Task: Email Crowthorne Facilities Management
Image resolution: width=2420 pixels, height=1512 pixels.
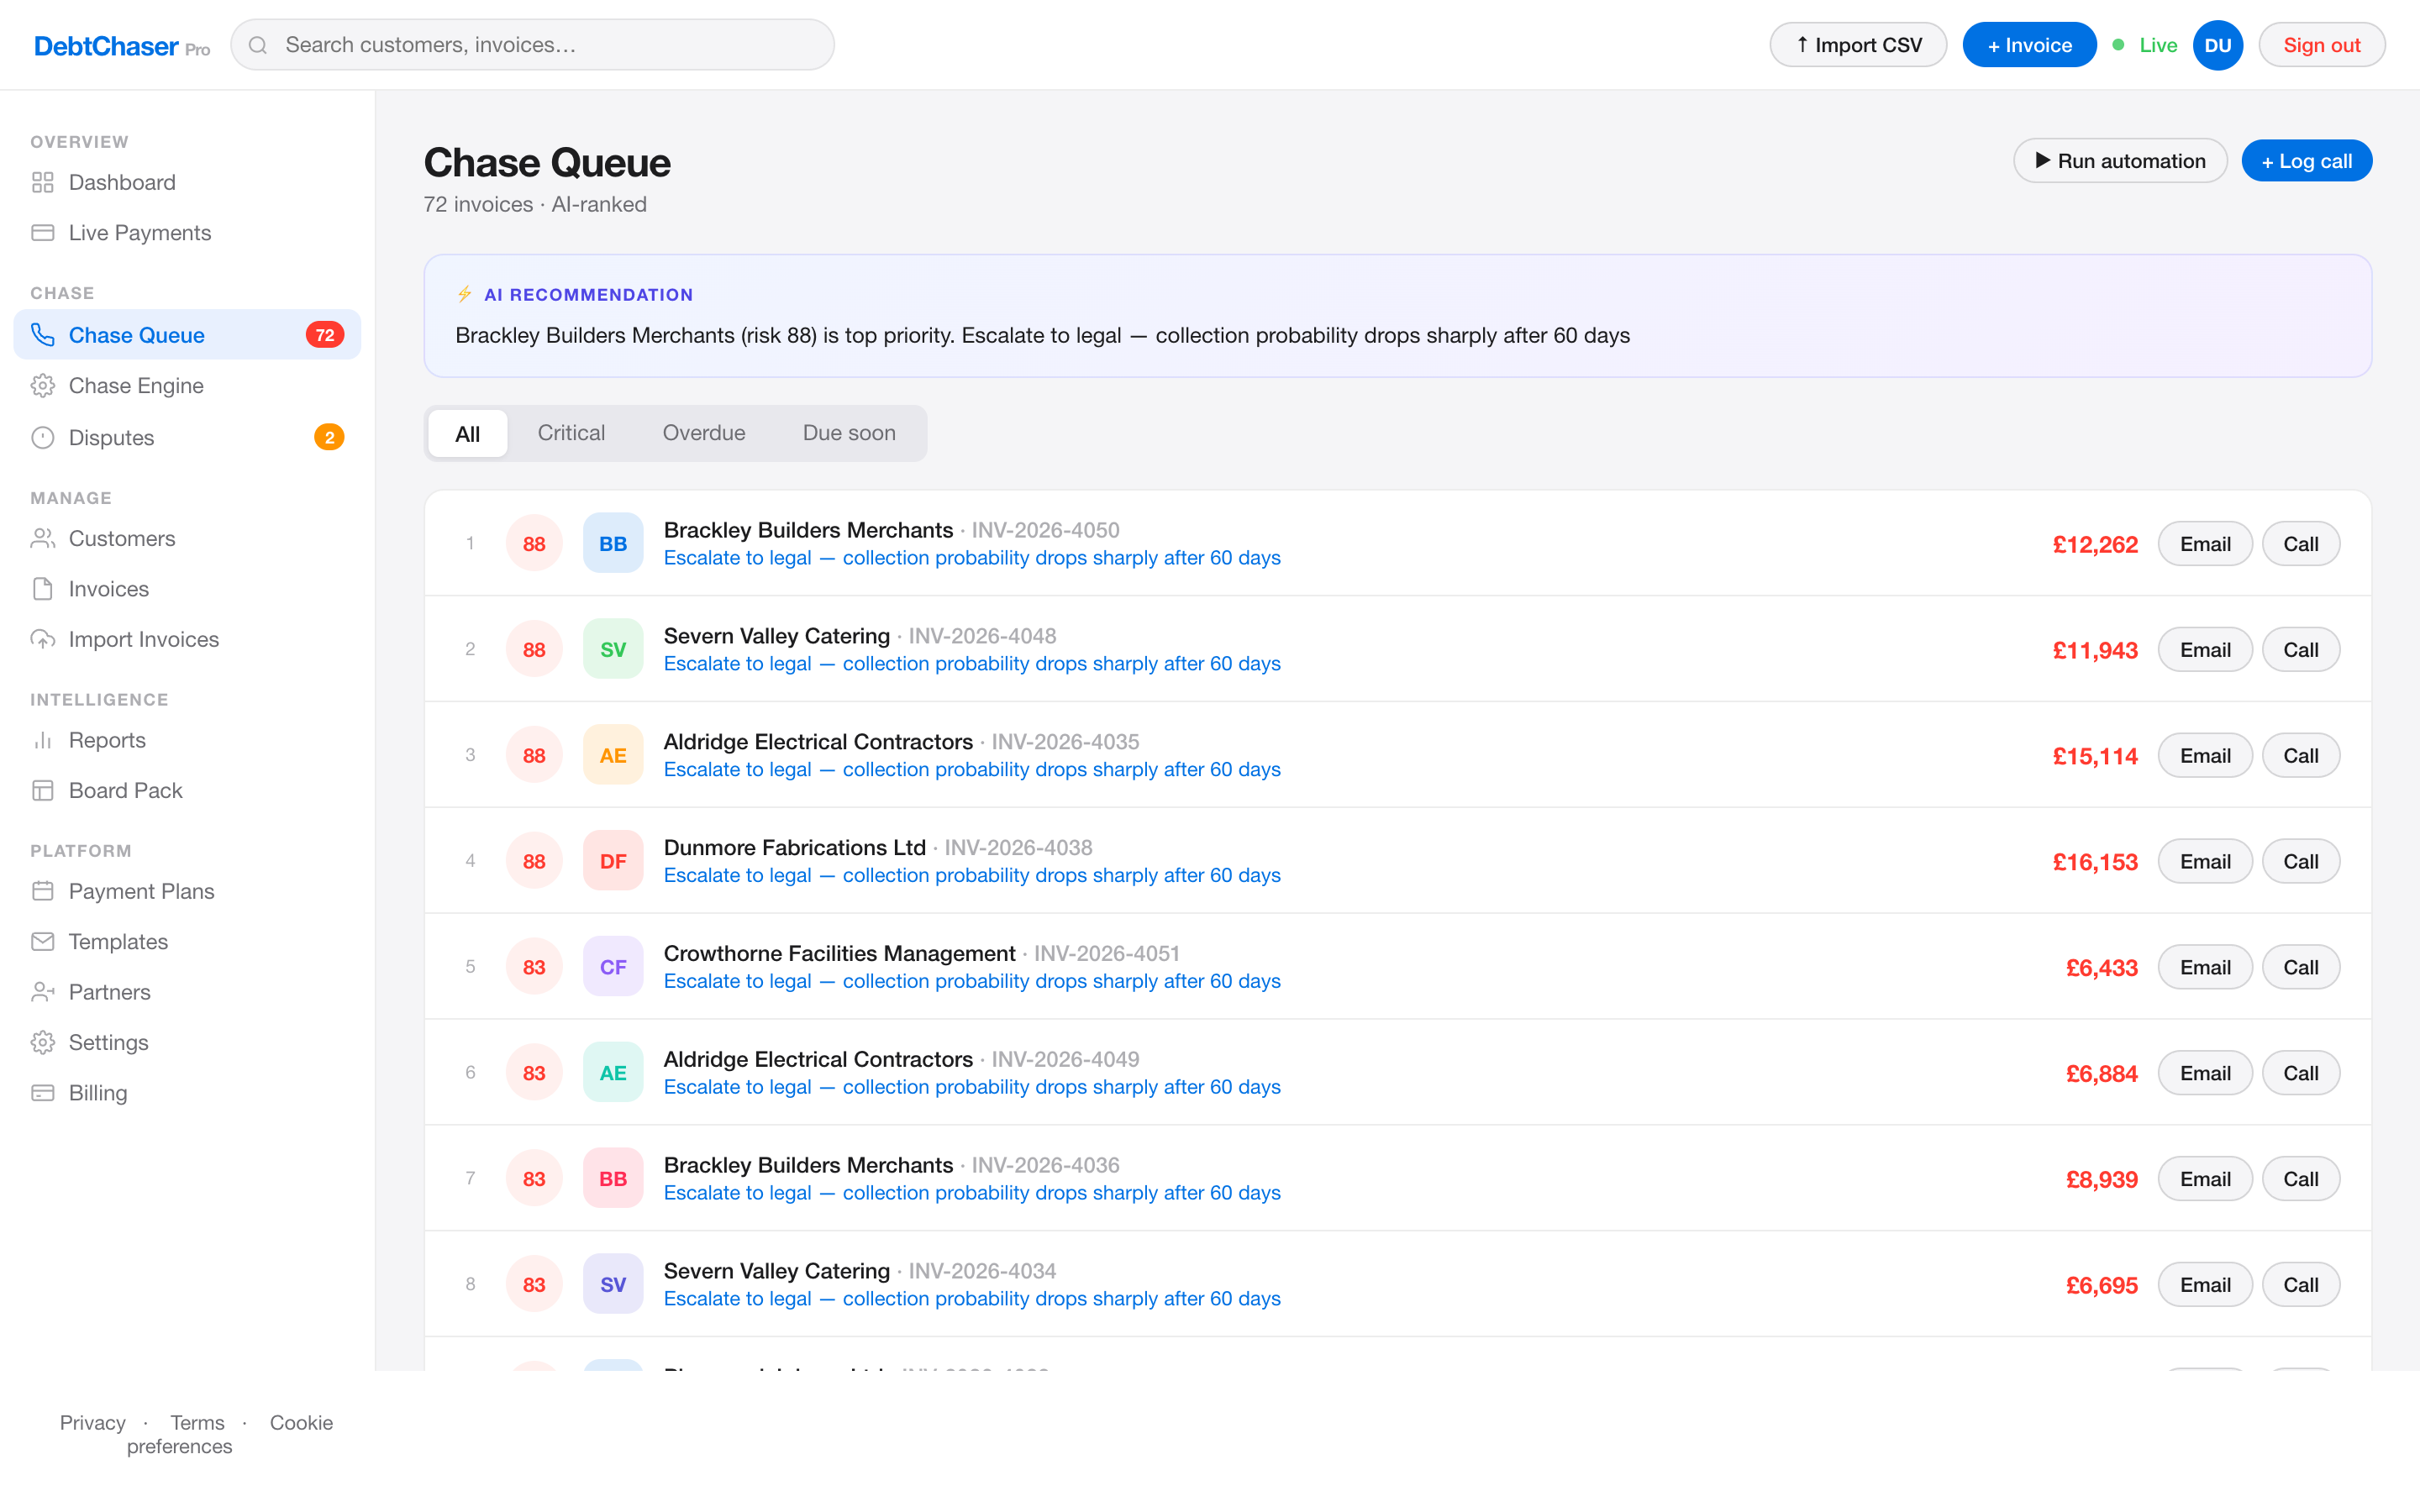Action: (x=2205, y=968)
